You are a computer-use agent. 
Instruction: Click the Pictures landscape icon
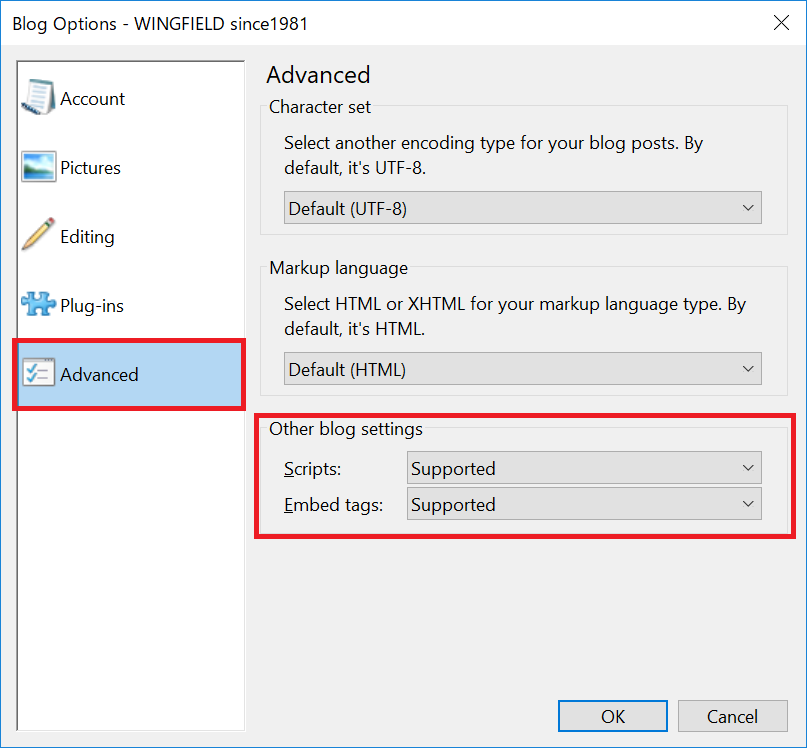pos(38,167)
